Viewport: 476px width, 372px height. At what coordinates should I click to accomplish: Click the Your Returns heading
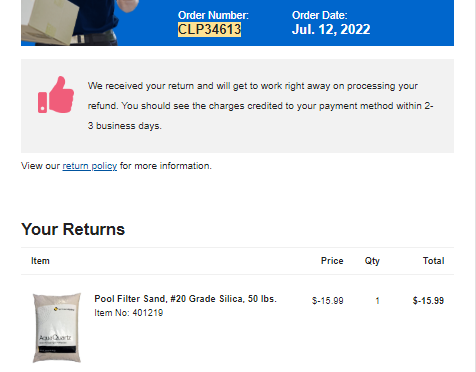(73, 229)
